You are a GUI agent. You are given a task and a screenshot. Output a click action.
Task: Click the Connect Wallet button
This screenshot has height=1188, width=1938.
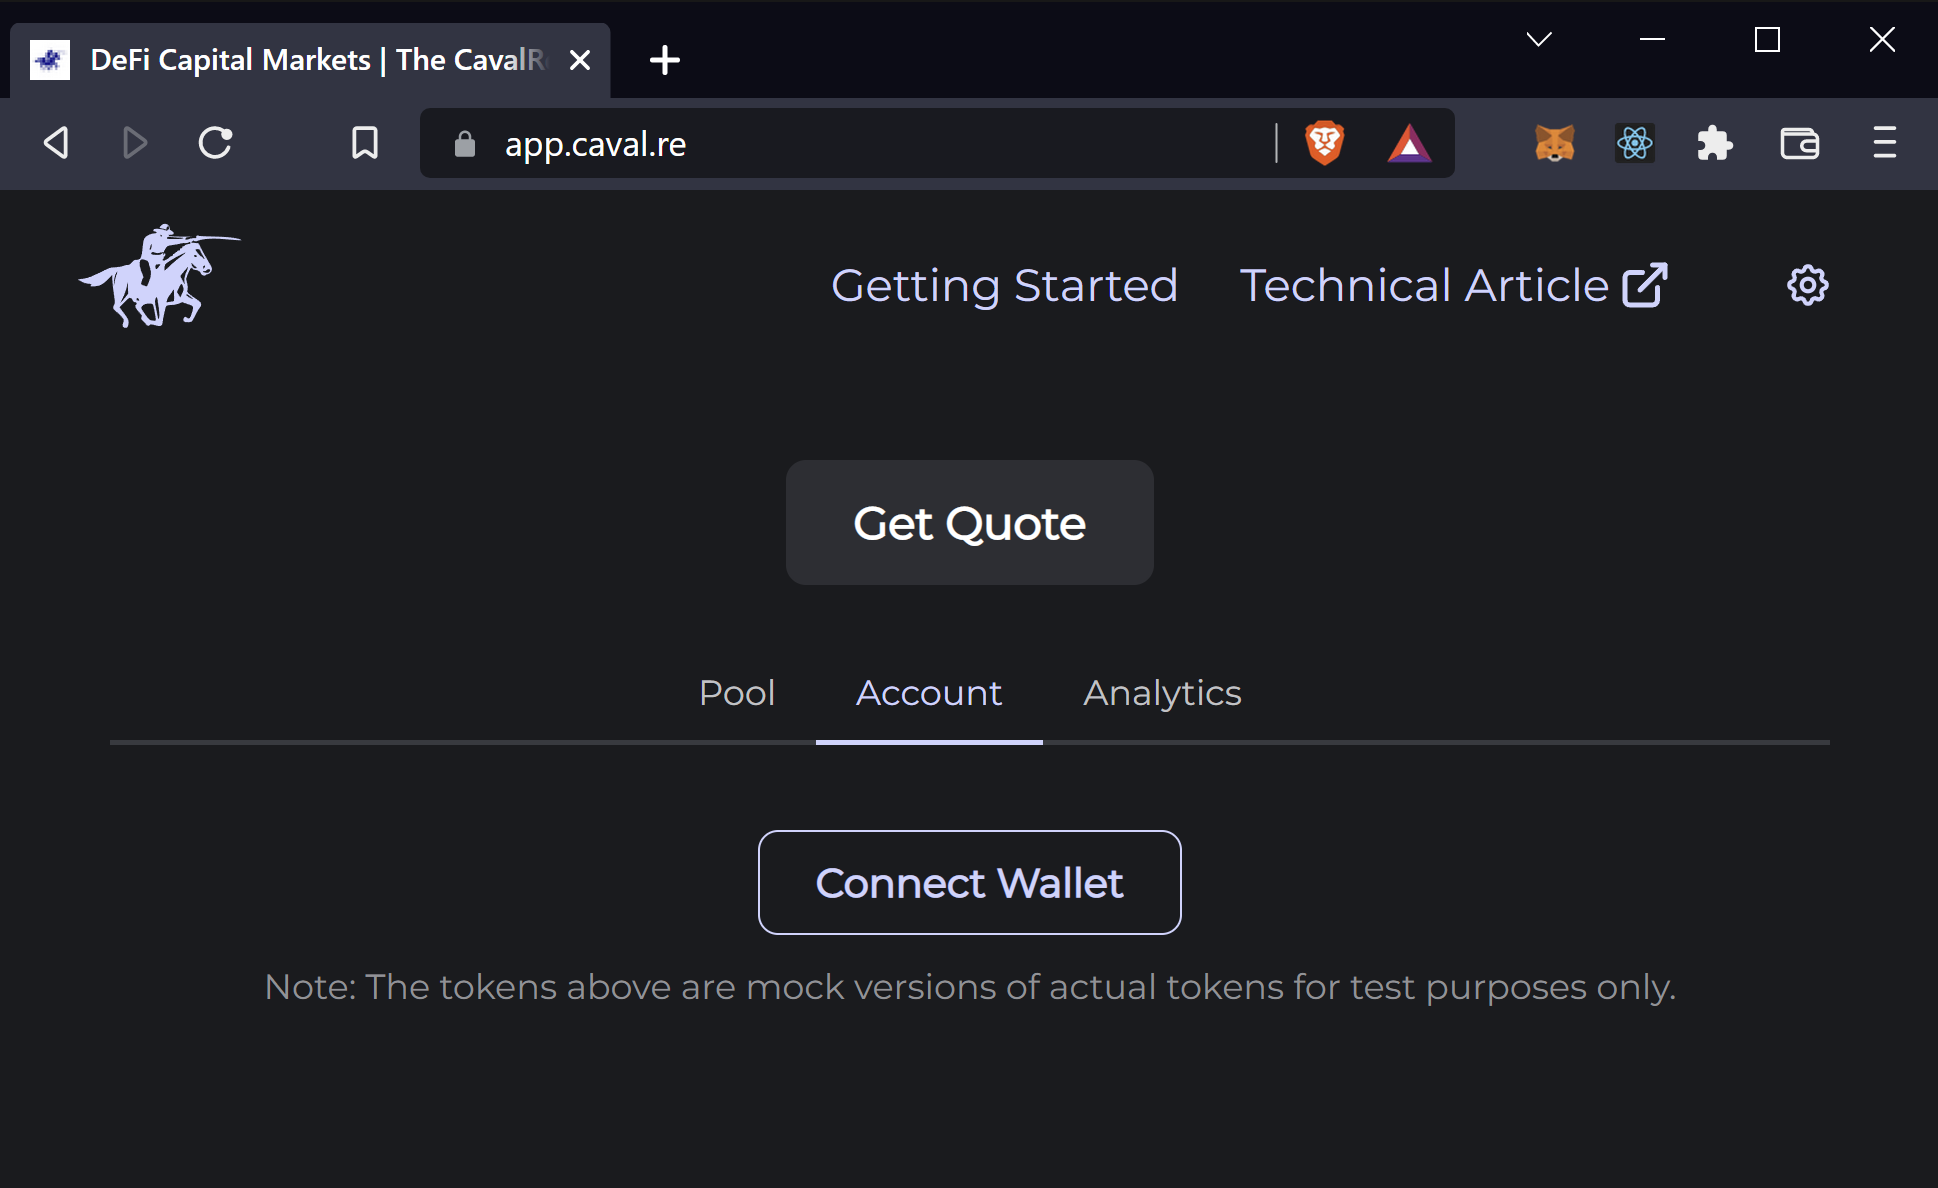969,883
